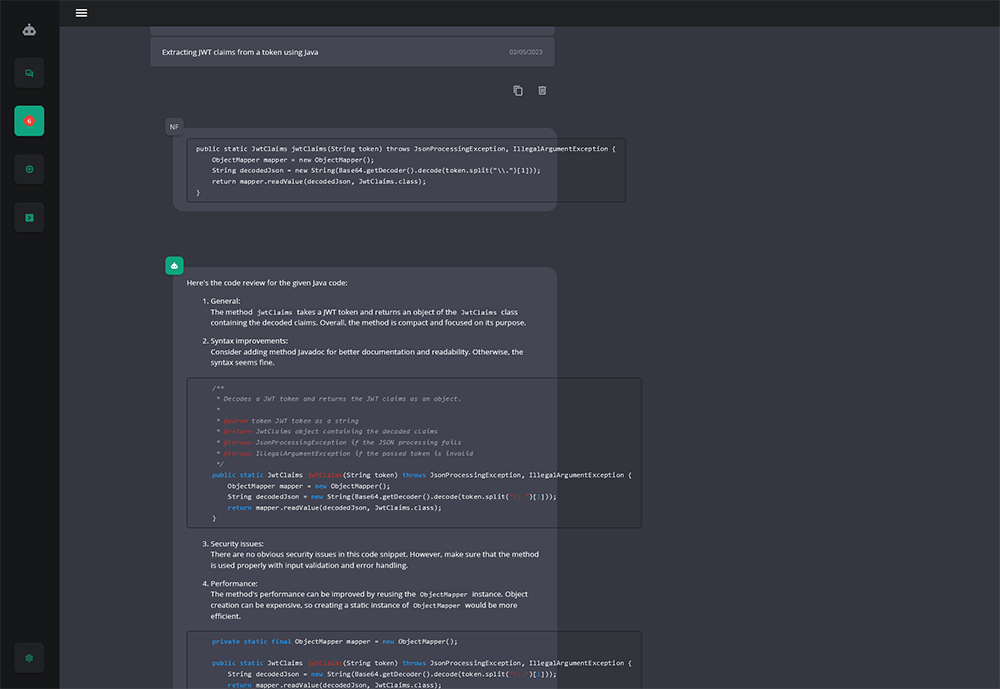The image size is (1000, 689).
Task: Click the NF user avatar badge
Action: coord(174,127)
